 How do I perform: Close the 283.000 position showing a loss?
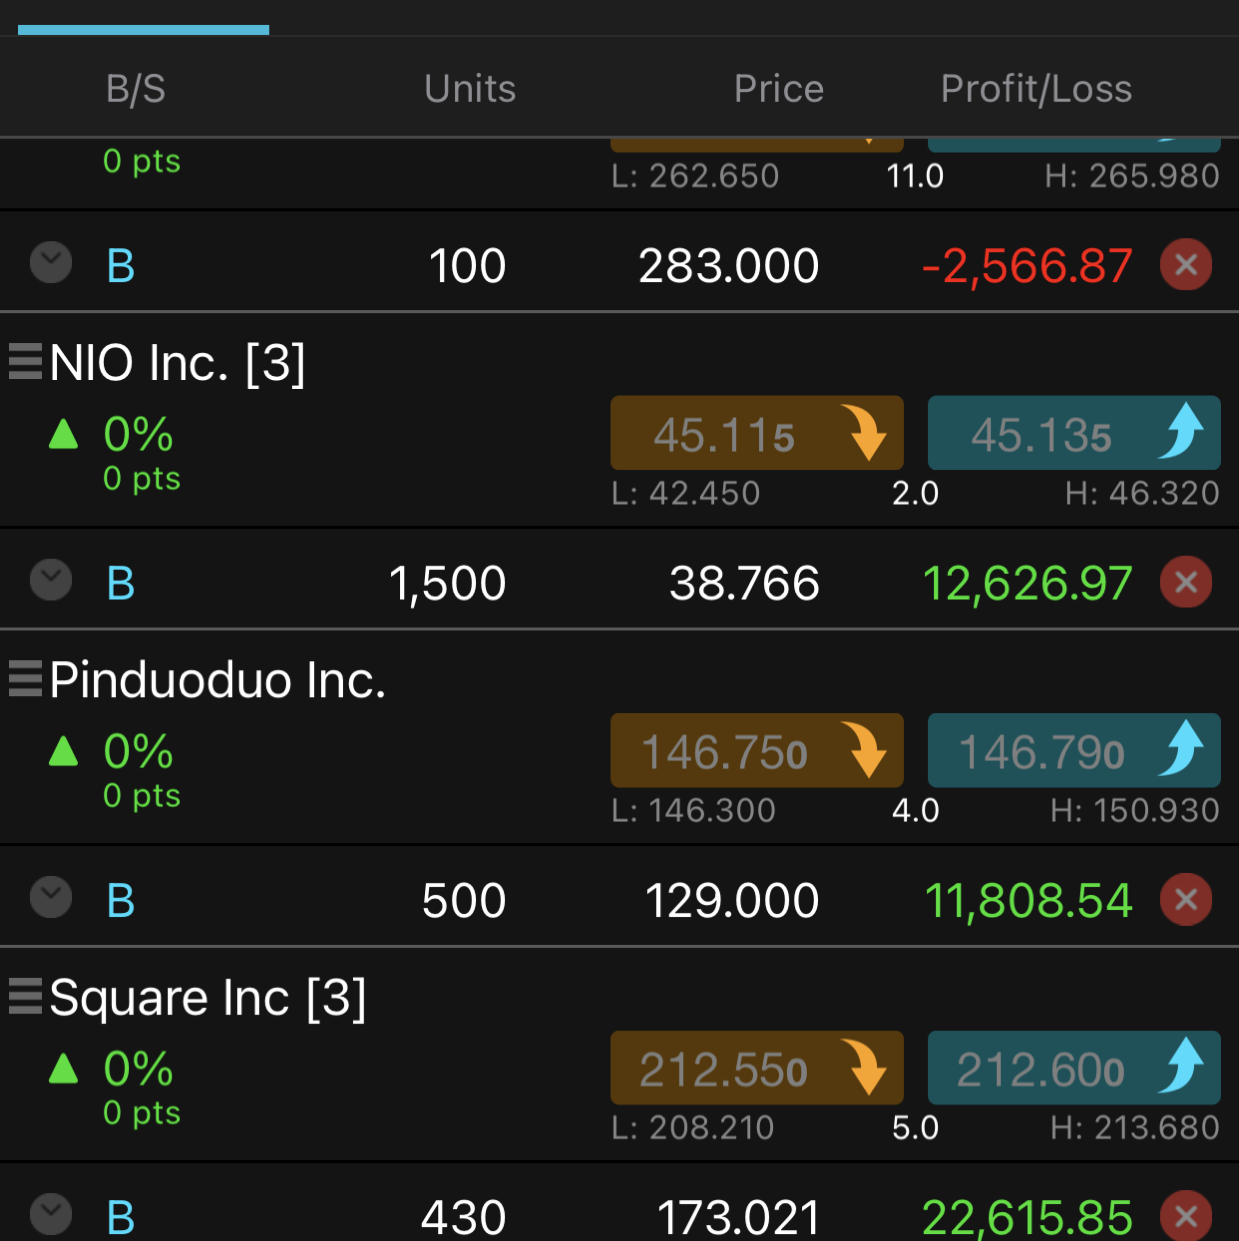click(1186, 265)
